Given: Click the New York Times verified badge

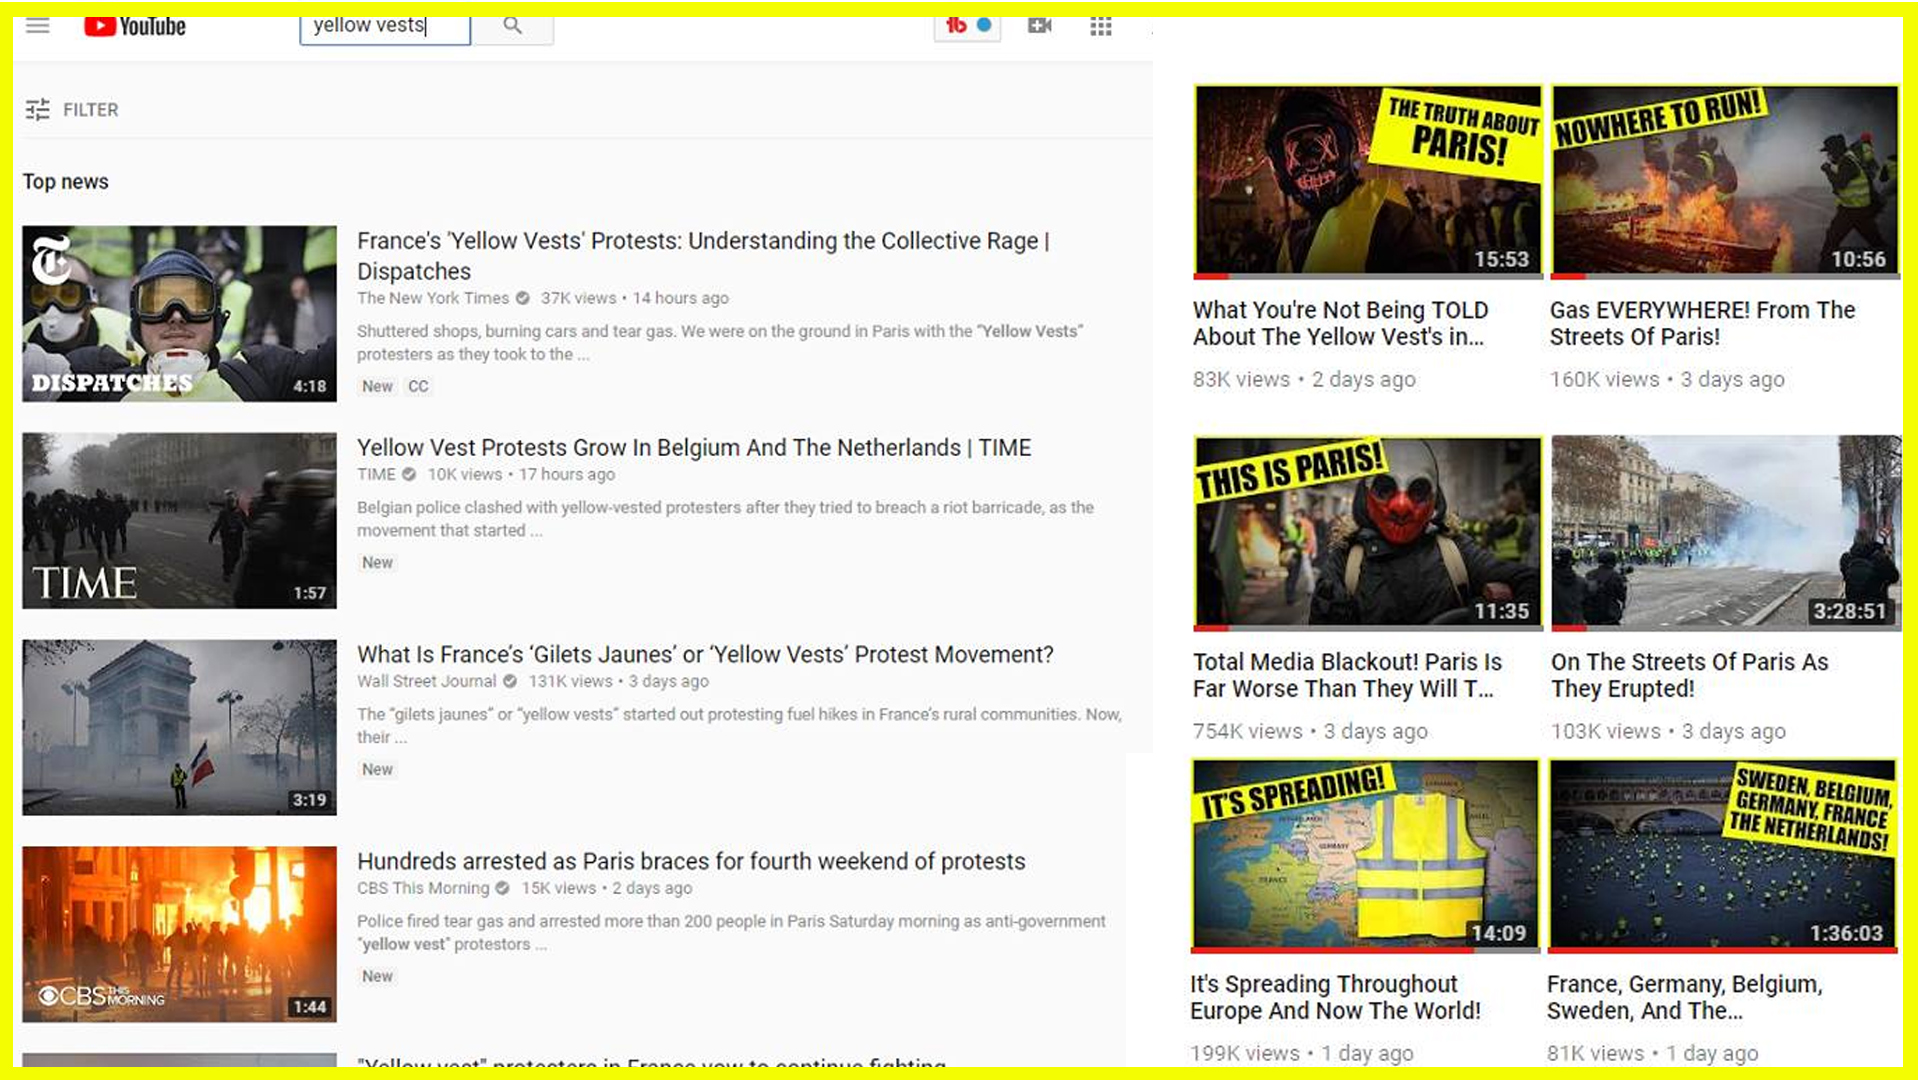Looking at the screenshot, I should [522, 298].
